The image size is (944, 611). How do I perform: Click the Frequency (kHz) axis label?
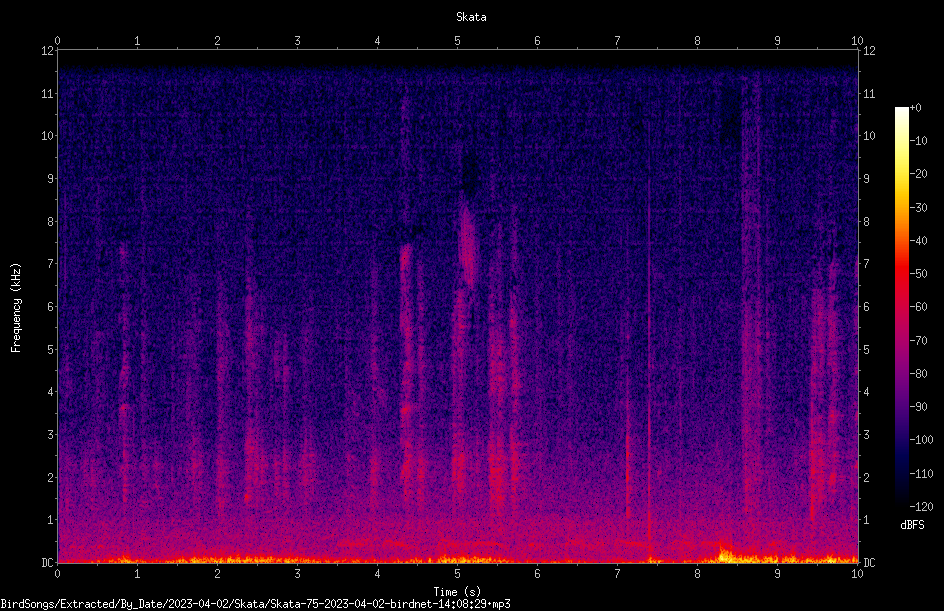16,308
